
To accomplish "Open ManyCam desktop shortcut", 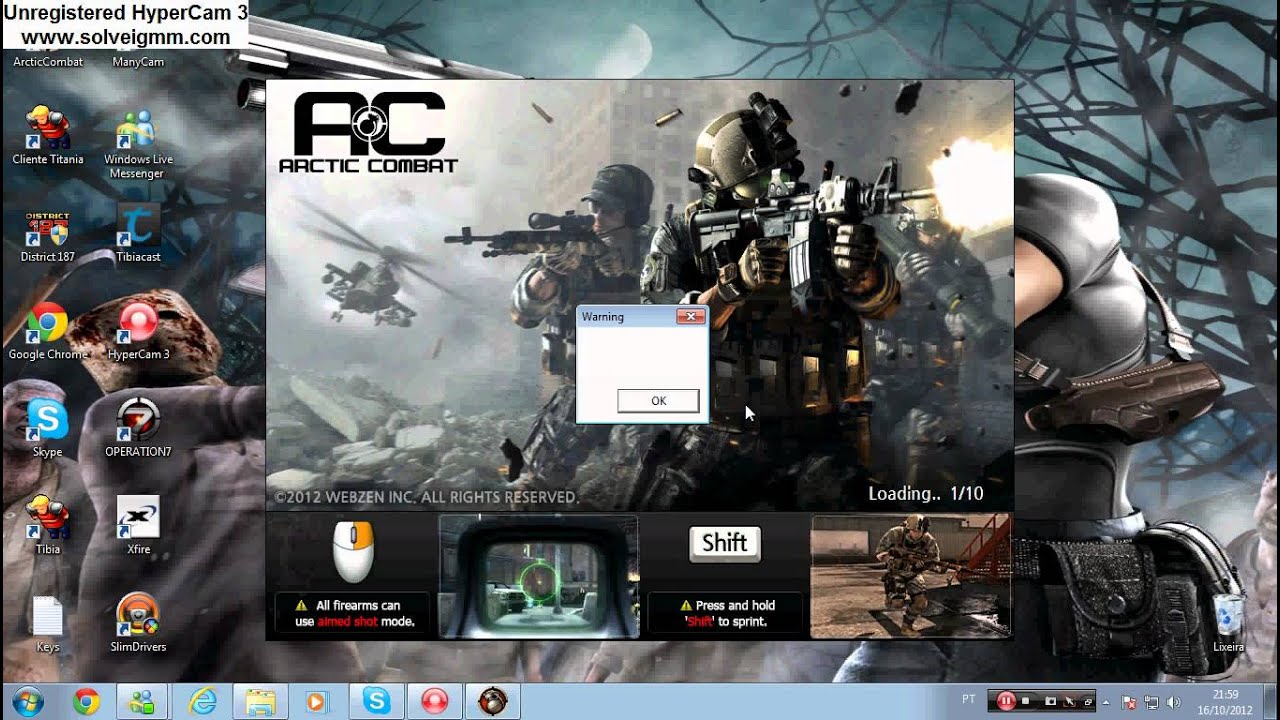I will 138,60.
